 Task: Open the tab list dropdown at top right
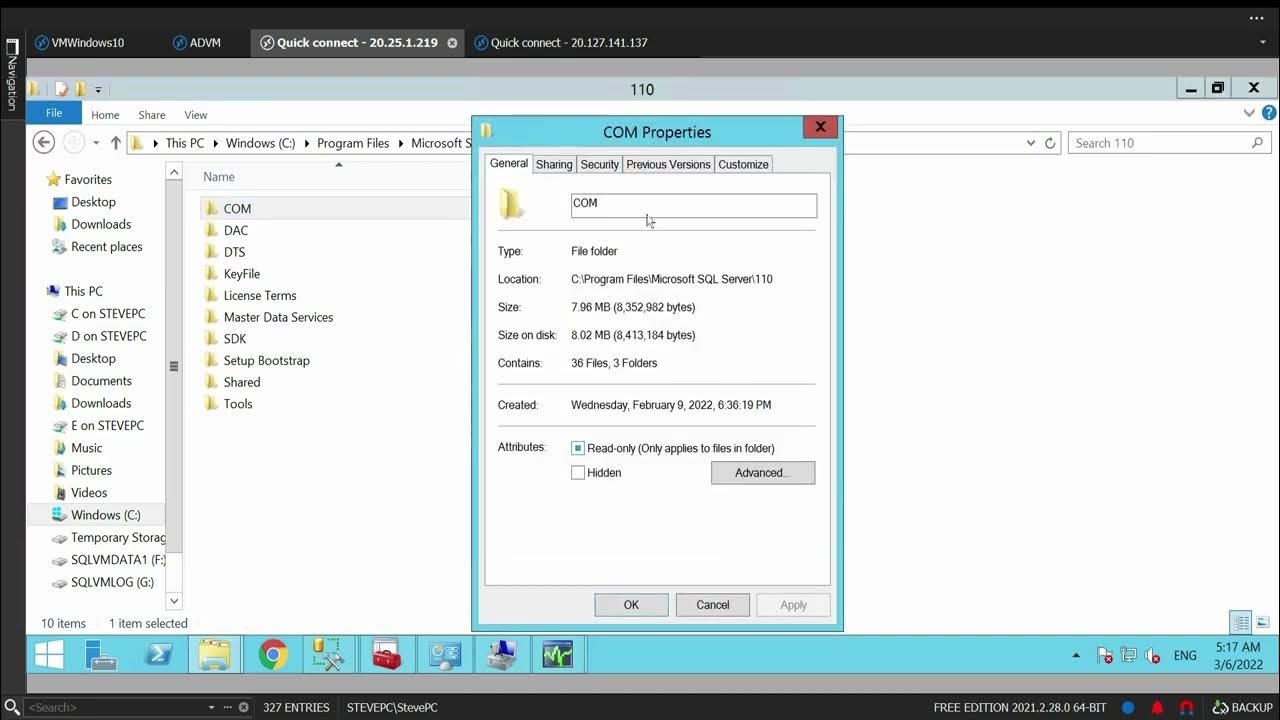1263,43
